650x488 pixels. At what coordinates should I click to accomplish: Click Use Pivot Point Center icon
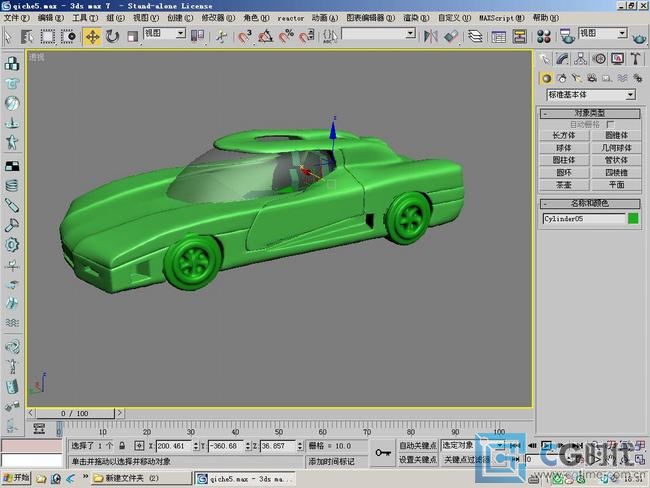pyautogui.click(x=197, y=36)
